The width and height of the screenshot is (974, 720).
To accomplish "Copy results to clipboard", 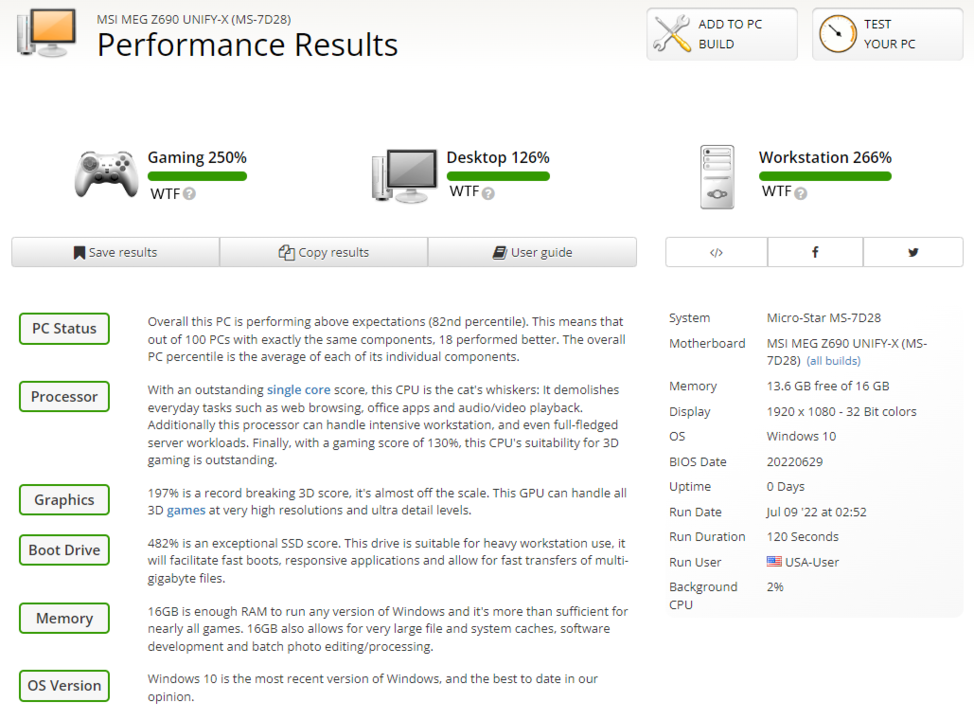I will coord(323,253).
